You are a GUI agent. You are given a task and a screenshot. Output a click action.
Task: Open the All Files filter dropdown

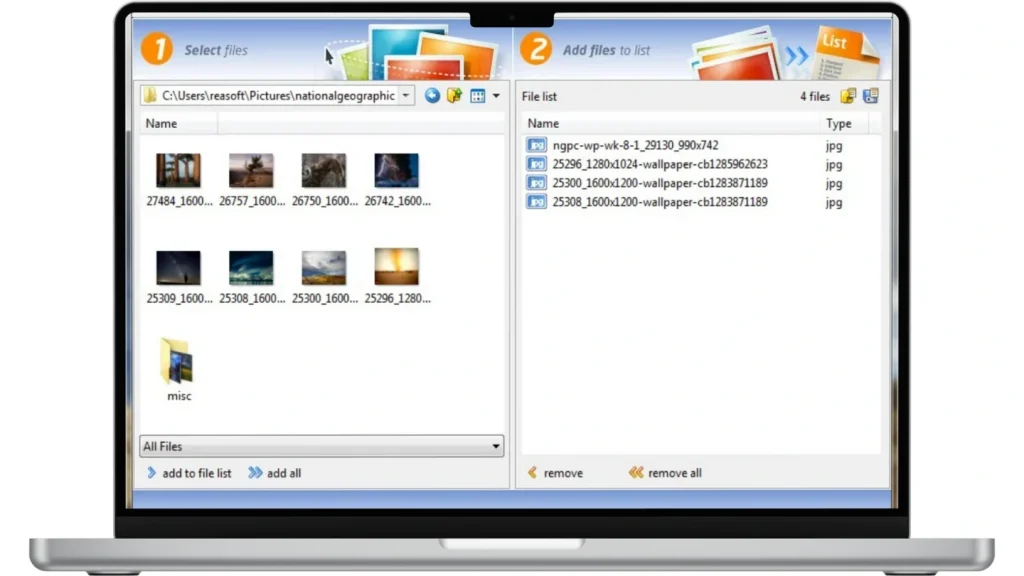(496, 447)
